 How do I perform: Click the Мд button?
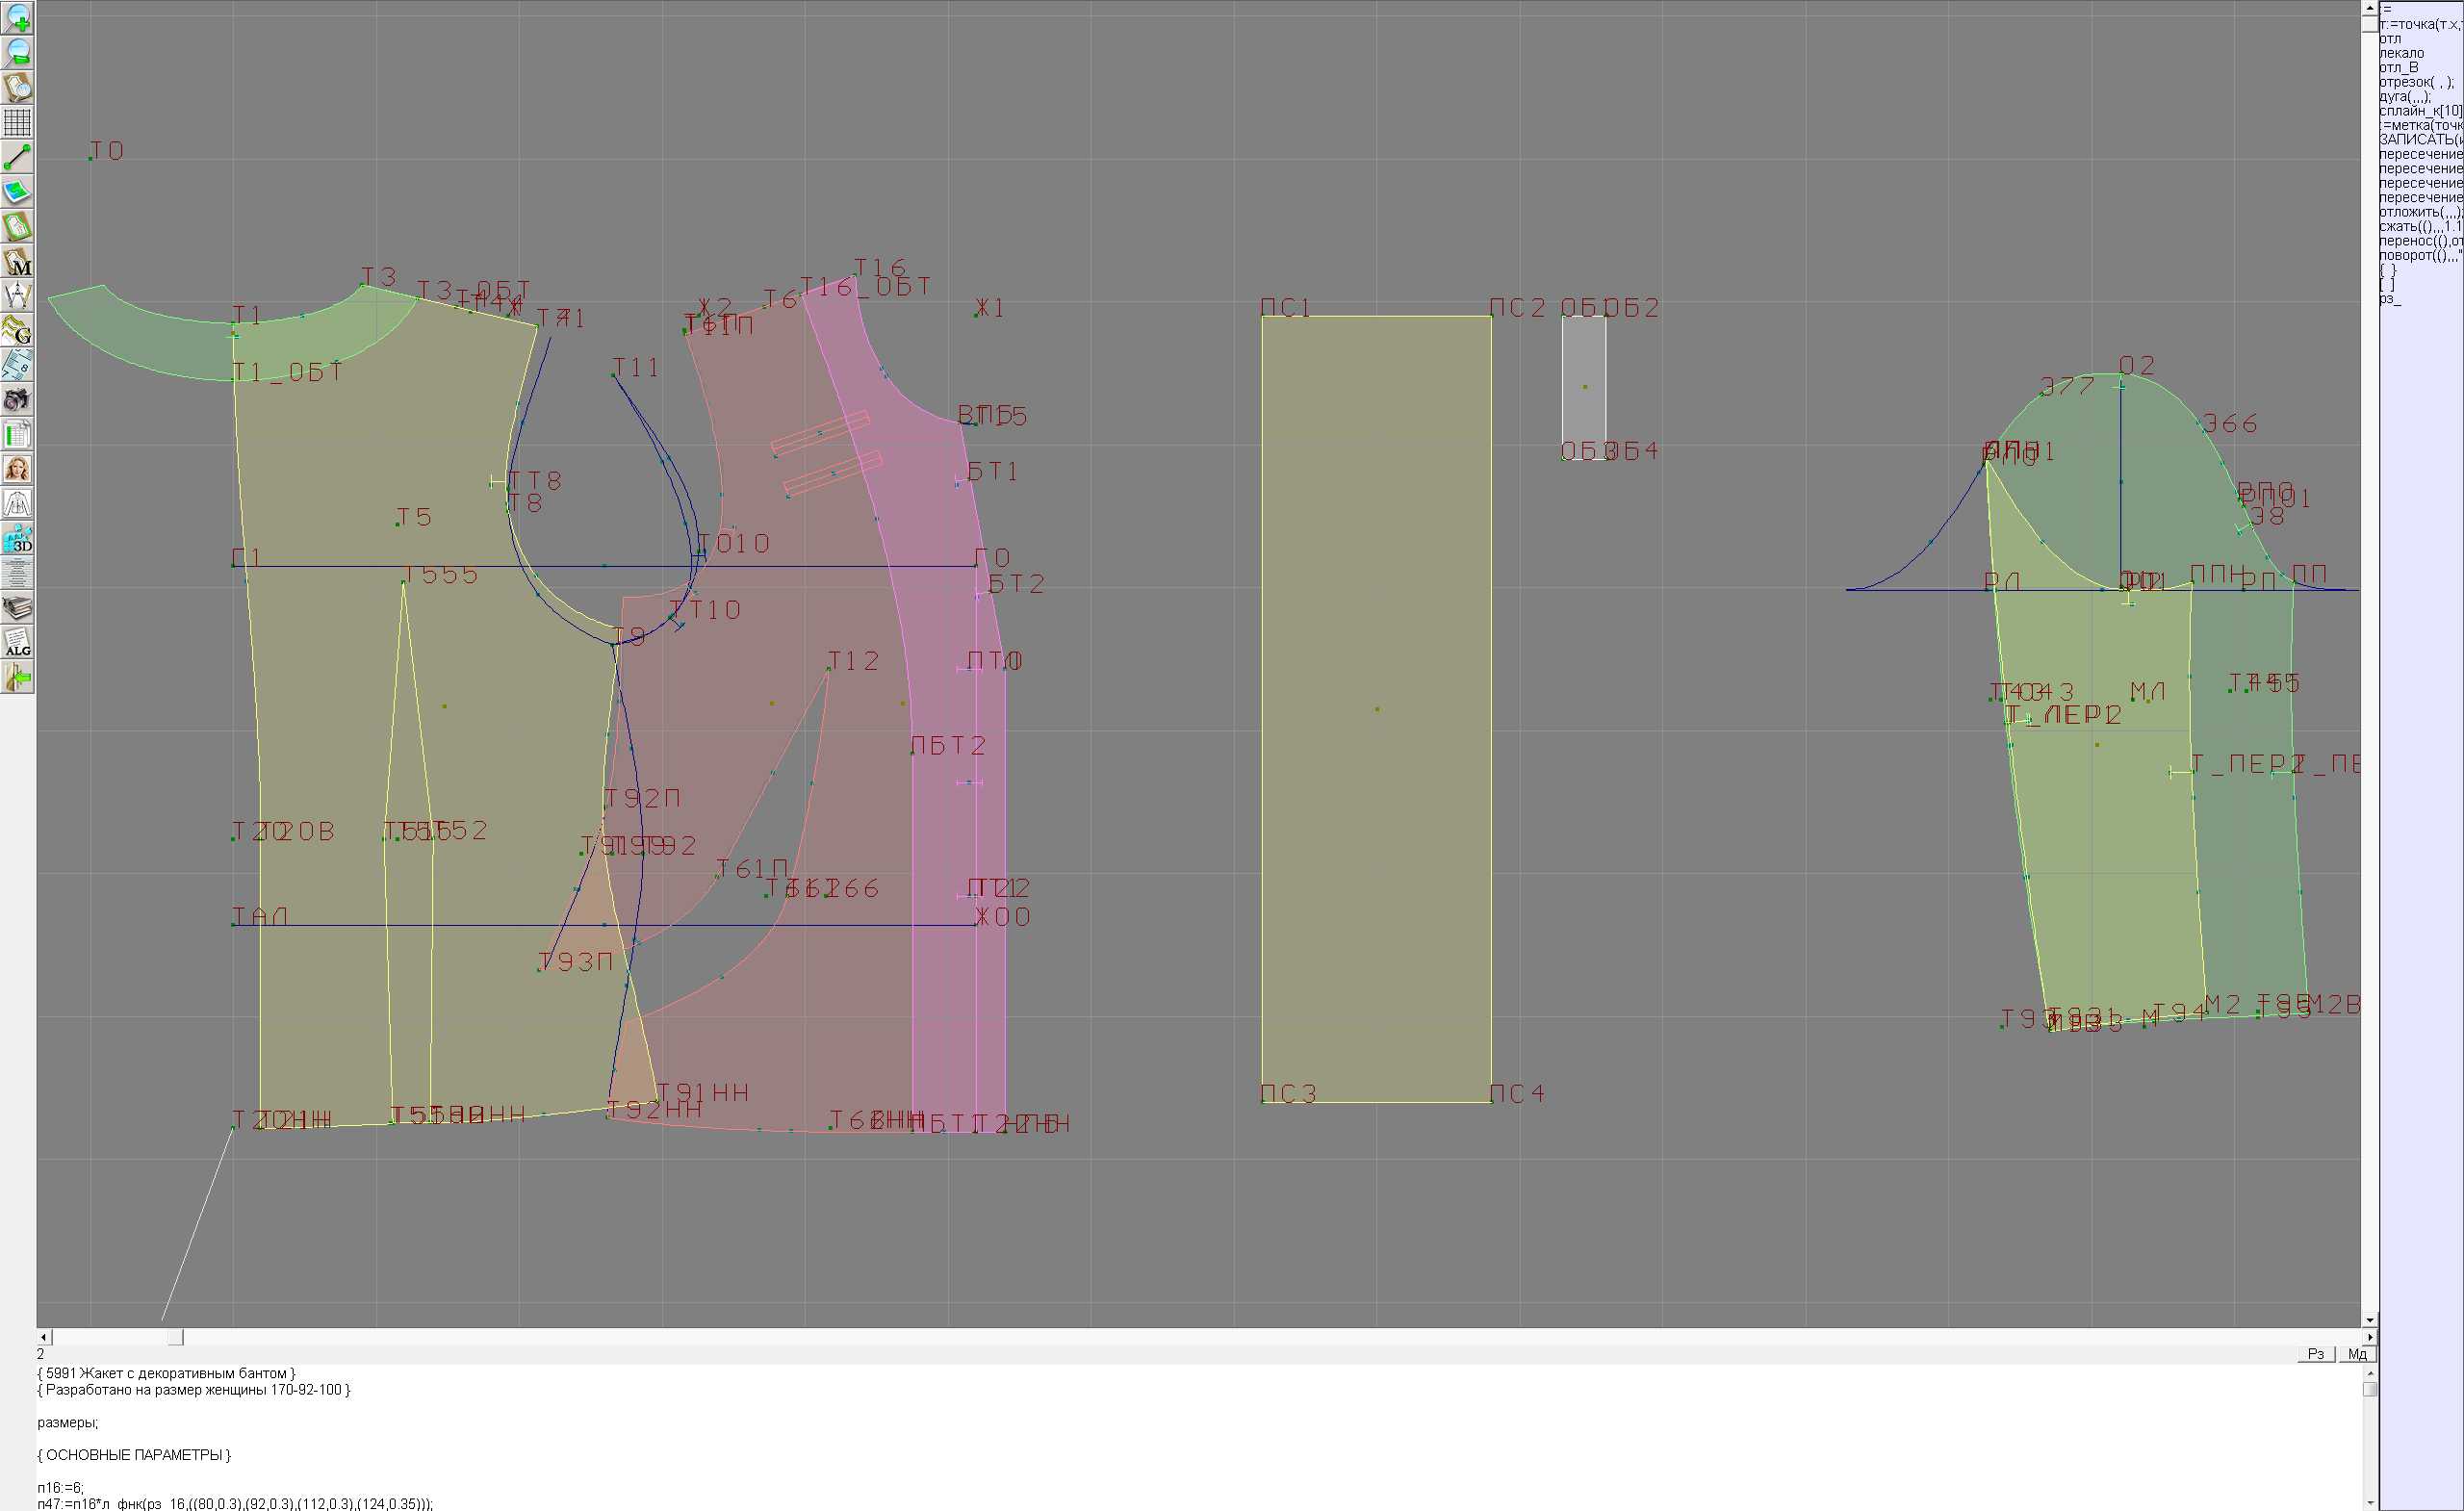coord(2357,1354)
